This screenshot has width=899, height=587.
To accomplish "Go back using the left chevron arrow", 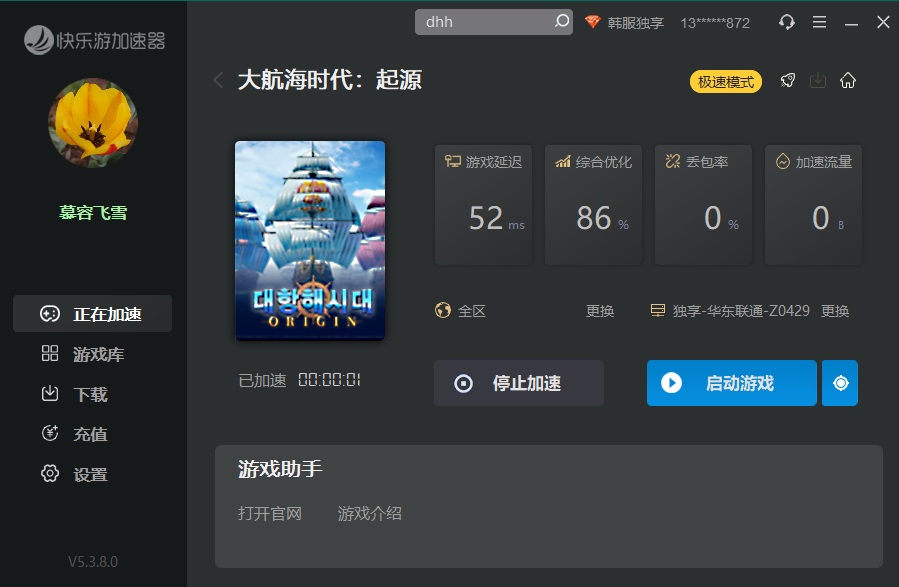I will [x=218, y=81].
